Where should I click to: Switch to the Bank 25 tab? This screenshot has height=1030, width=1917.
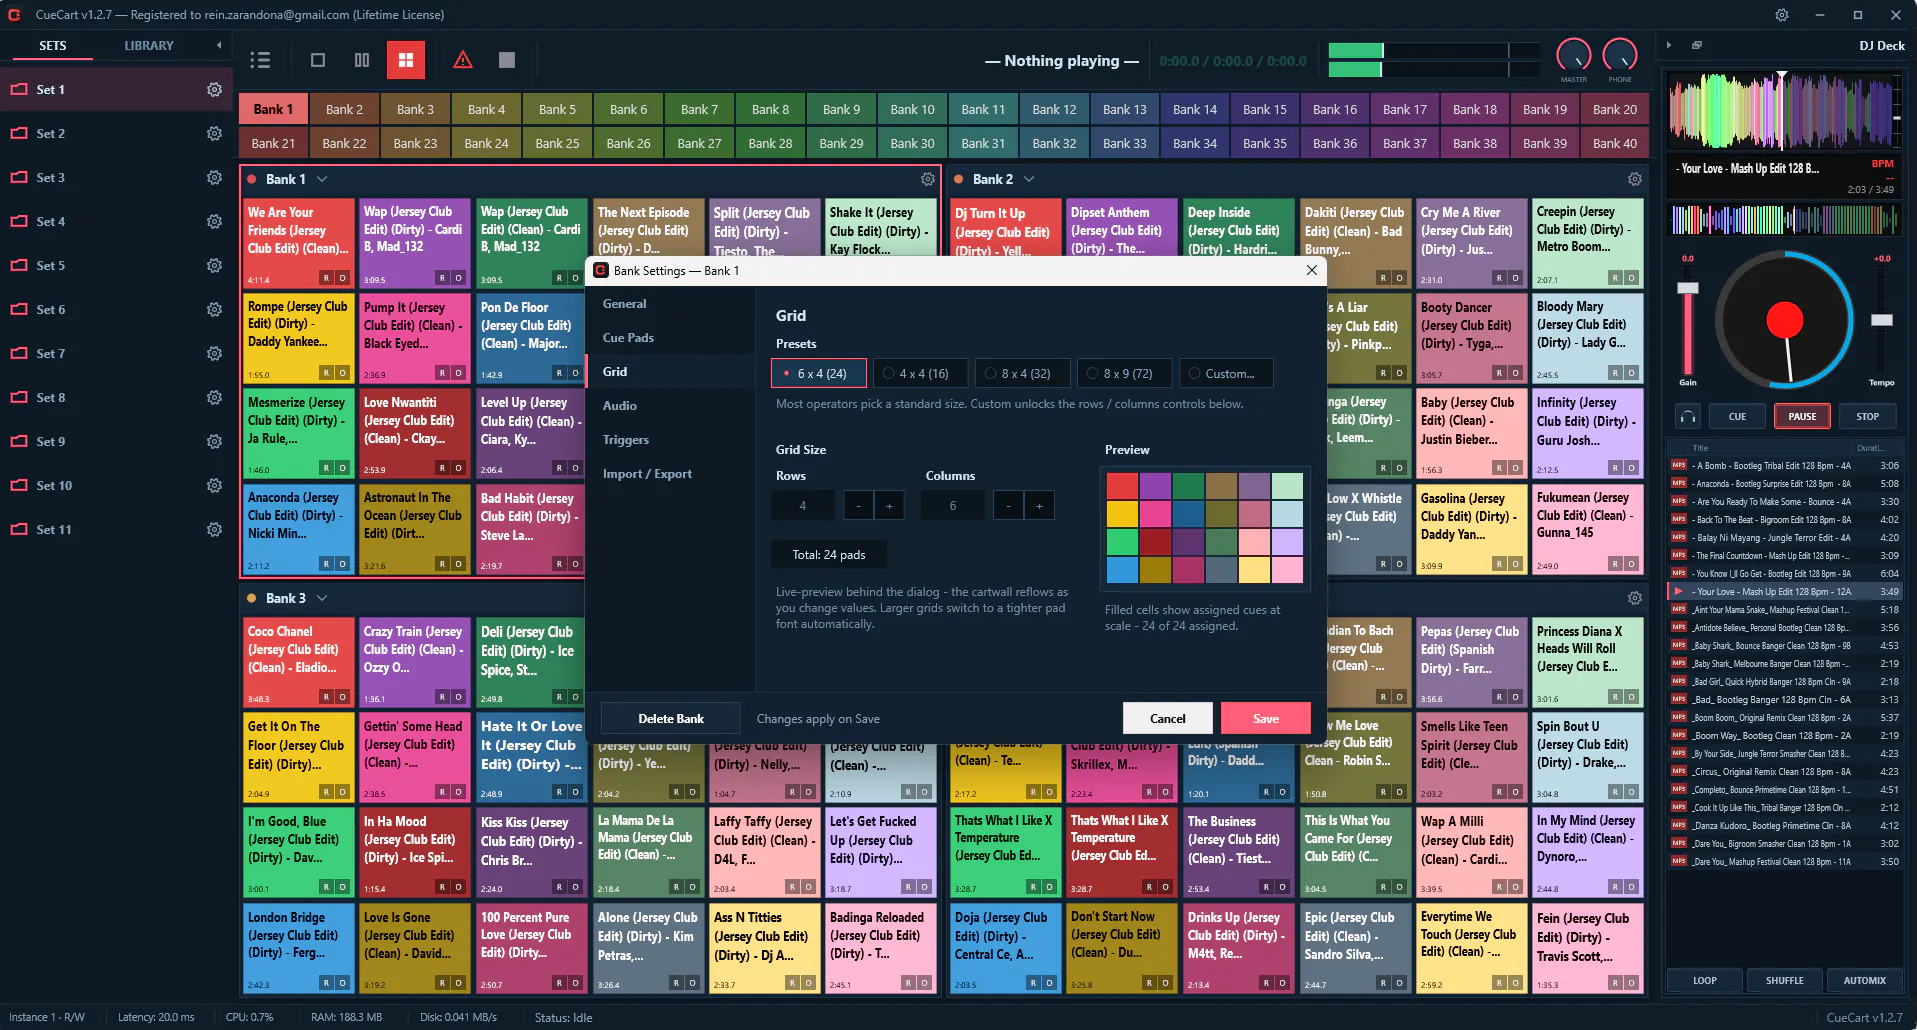[x=557, y=144]
